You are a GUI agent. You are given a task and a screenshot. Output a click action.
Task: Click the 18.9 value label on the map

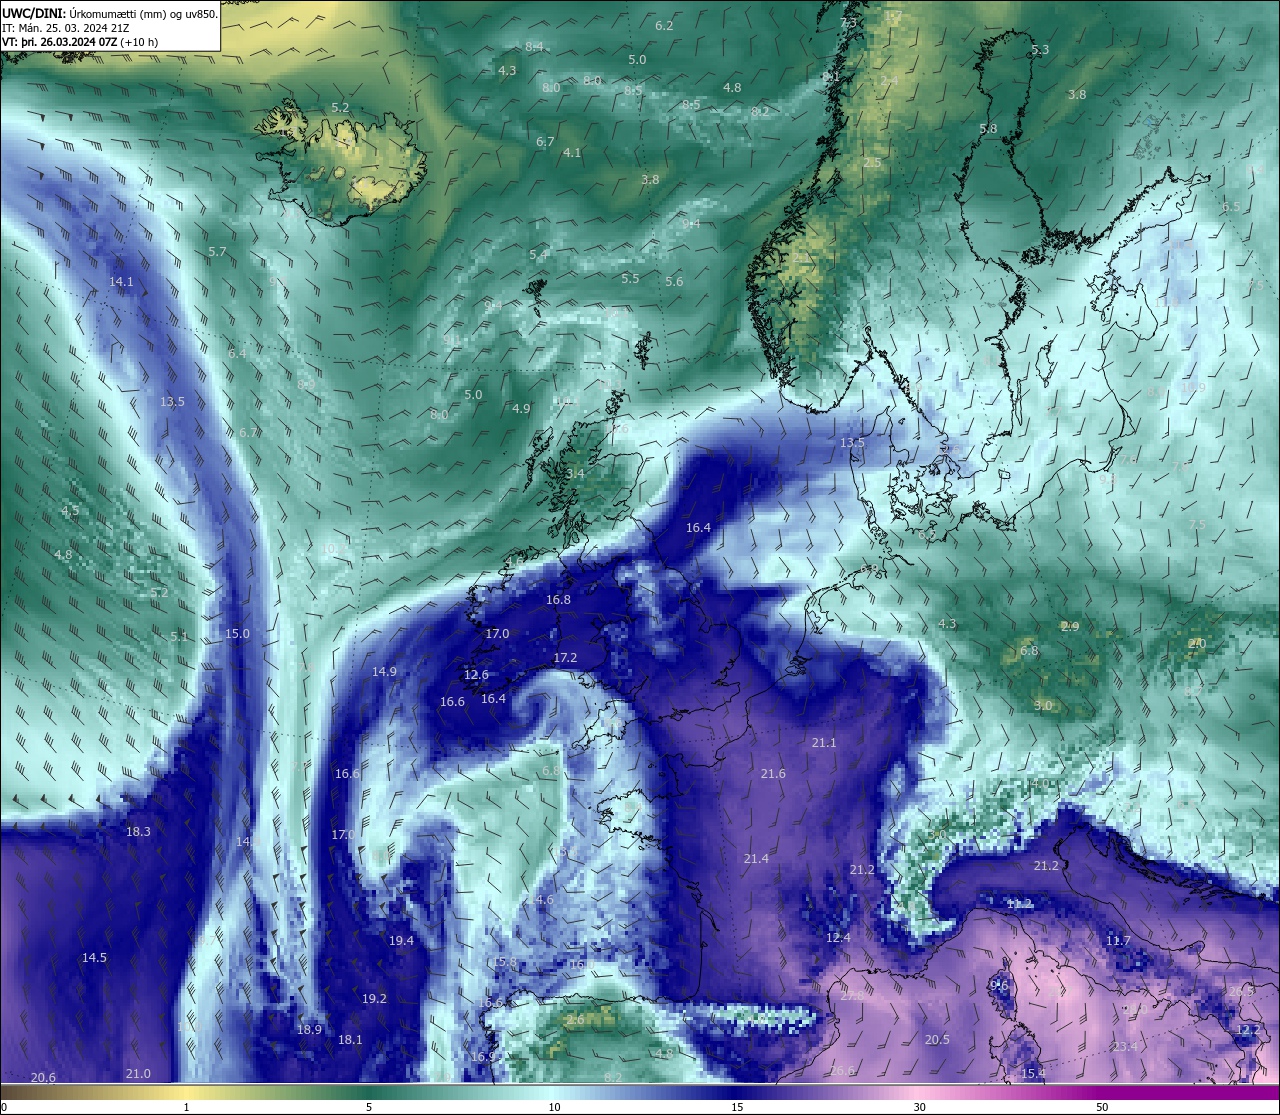click(309, 1030)
